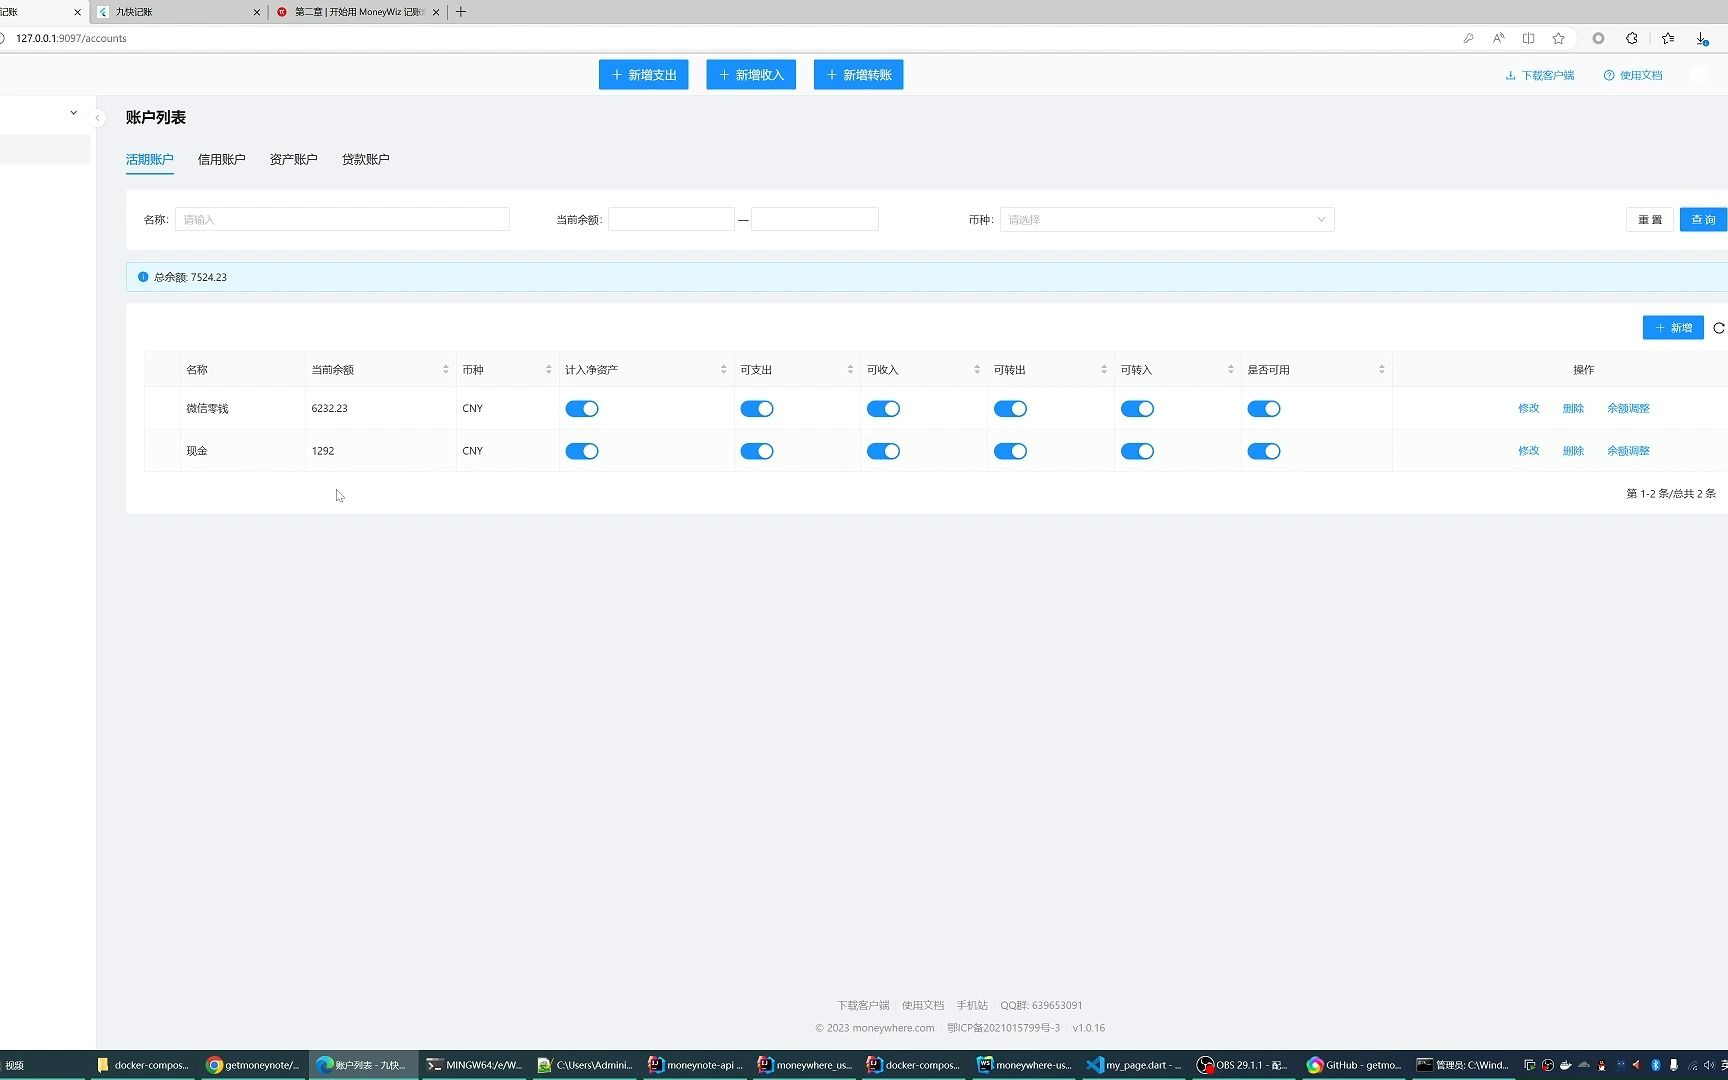Toggle 计入净资产 for 现金
Image resolution: width=1728 pixels, height=1080 pixels.
point(582,451)
